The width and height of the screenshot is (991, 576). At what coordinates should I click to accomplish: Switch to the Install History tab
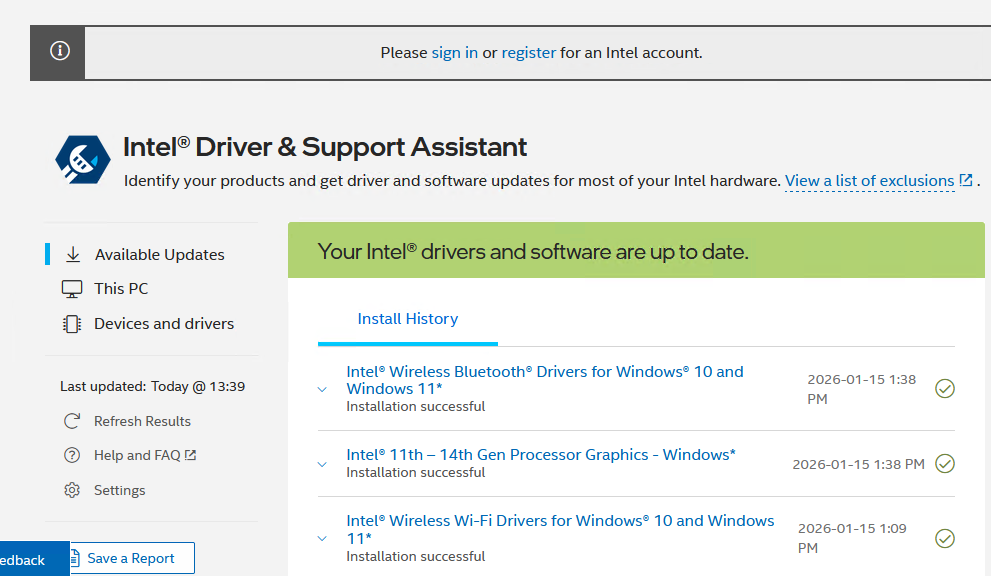[x=407, y=318]
